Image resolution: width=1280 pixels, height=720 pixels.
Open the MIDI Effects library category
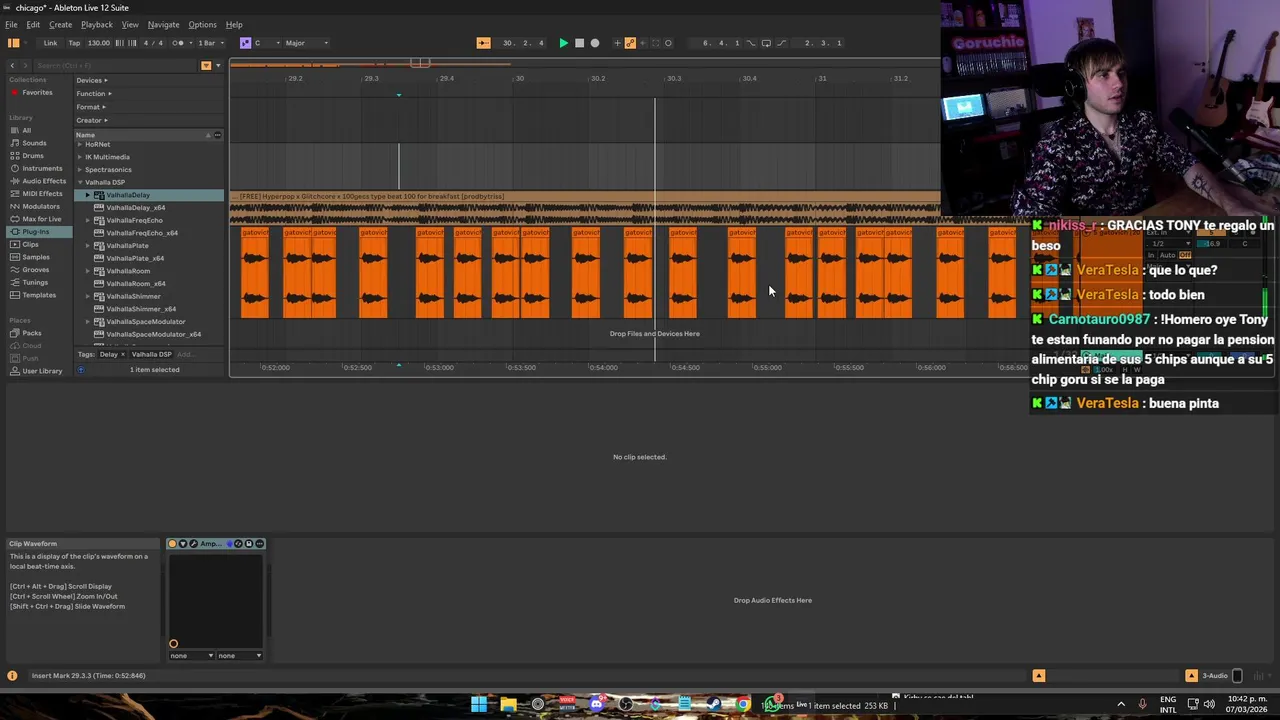(x=42, y=194)
